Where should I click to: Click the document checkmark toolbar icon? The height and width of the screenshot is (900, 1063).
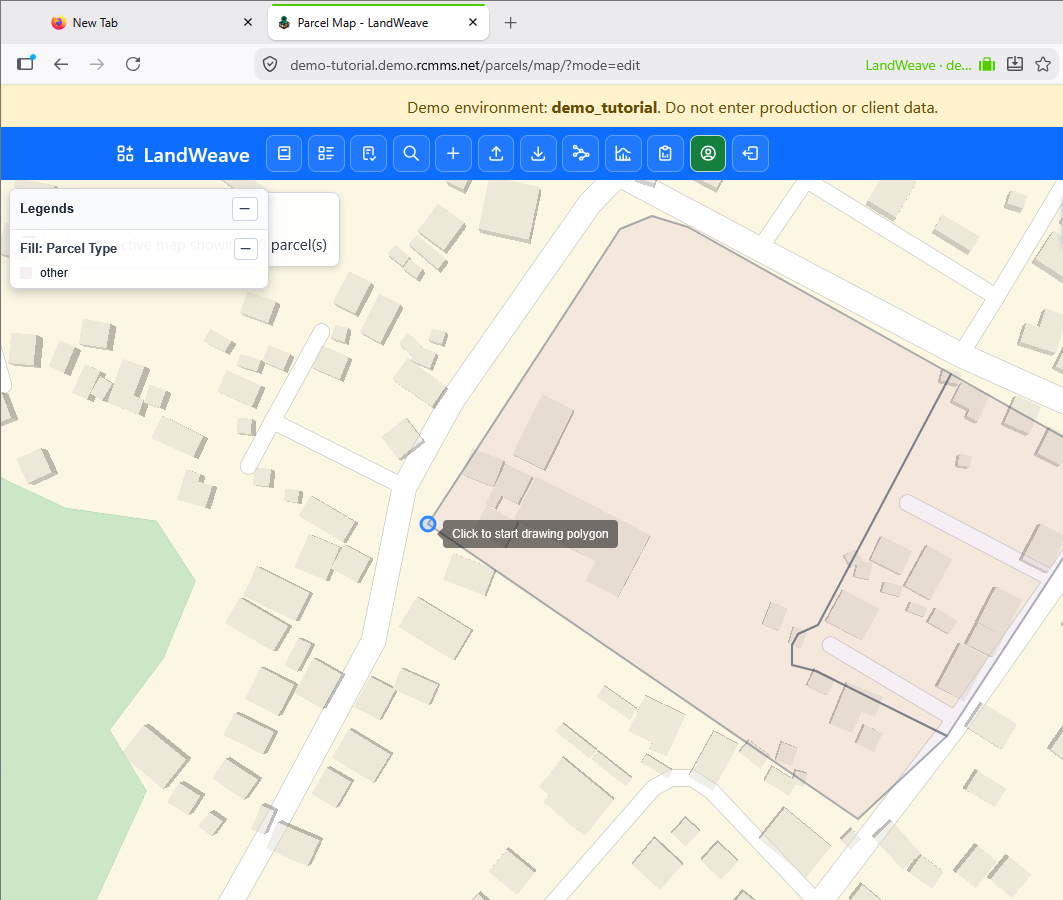pyautogui.click(x=369, y=153)
